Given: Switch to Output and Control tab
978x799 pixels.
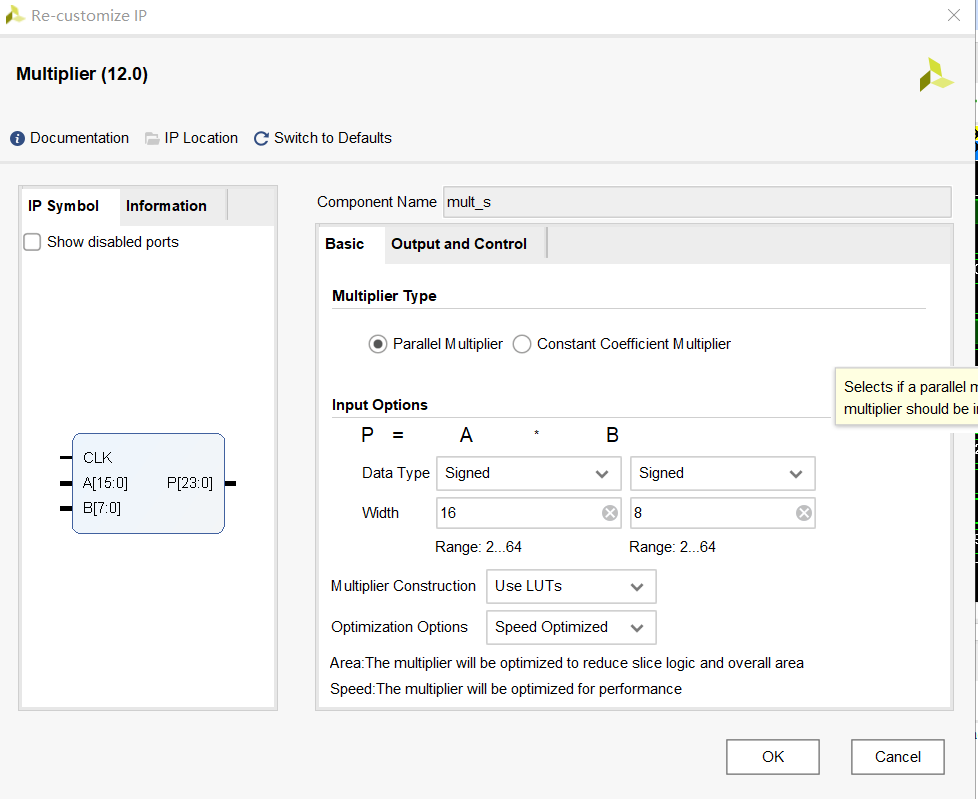Looking at the screenshot, I should click(458, 244).
